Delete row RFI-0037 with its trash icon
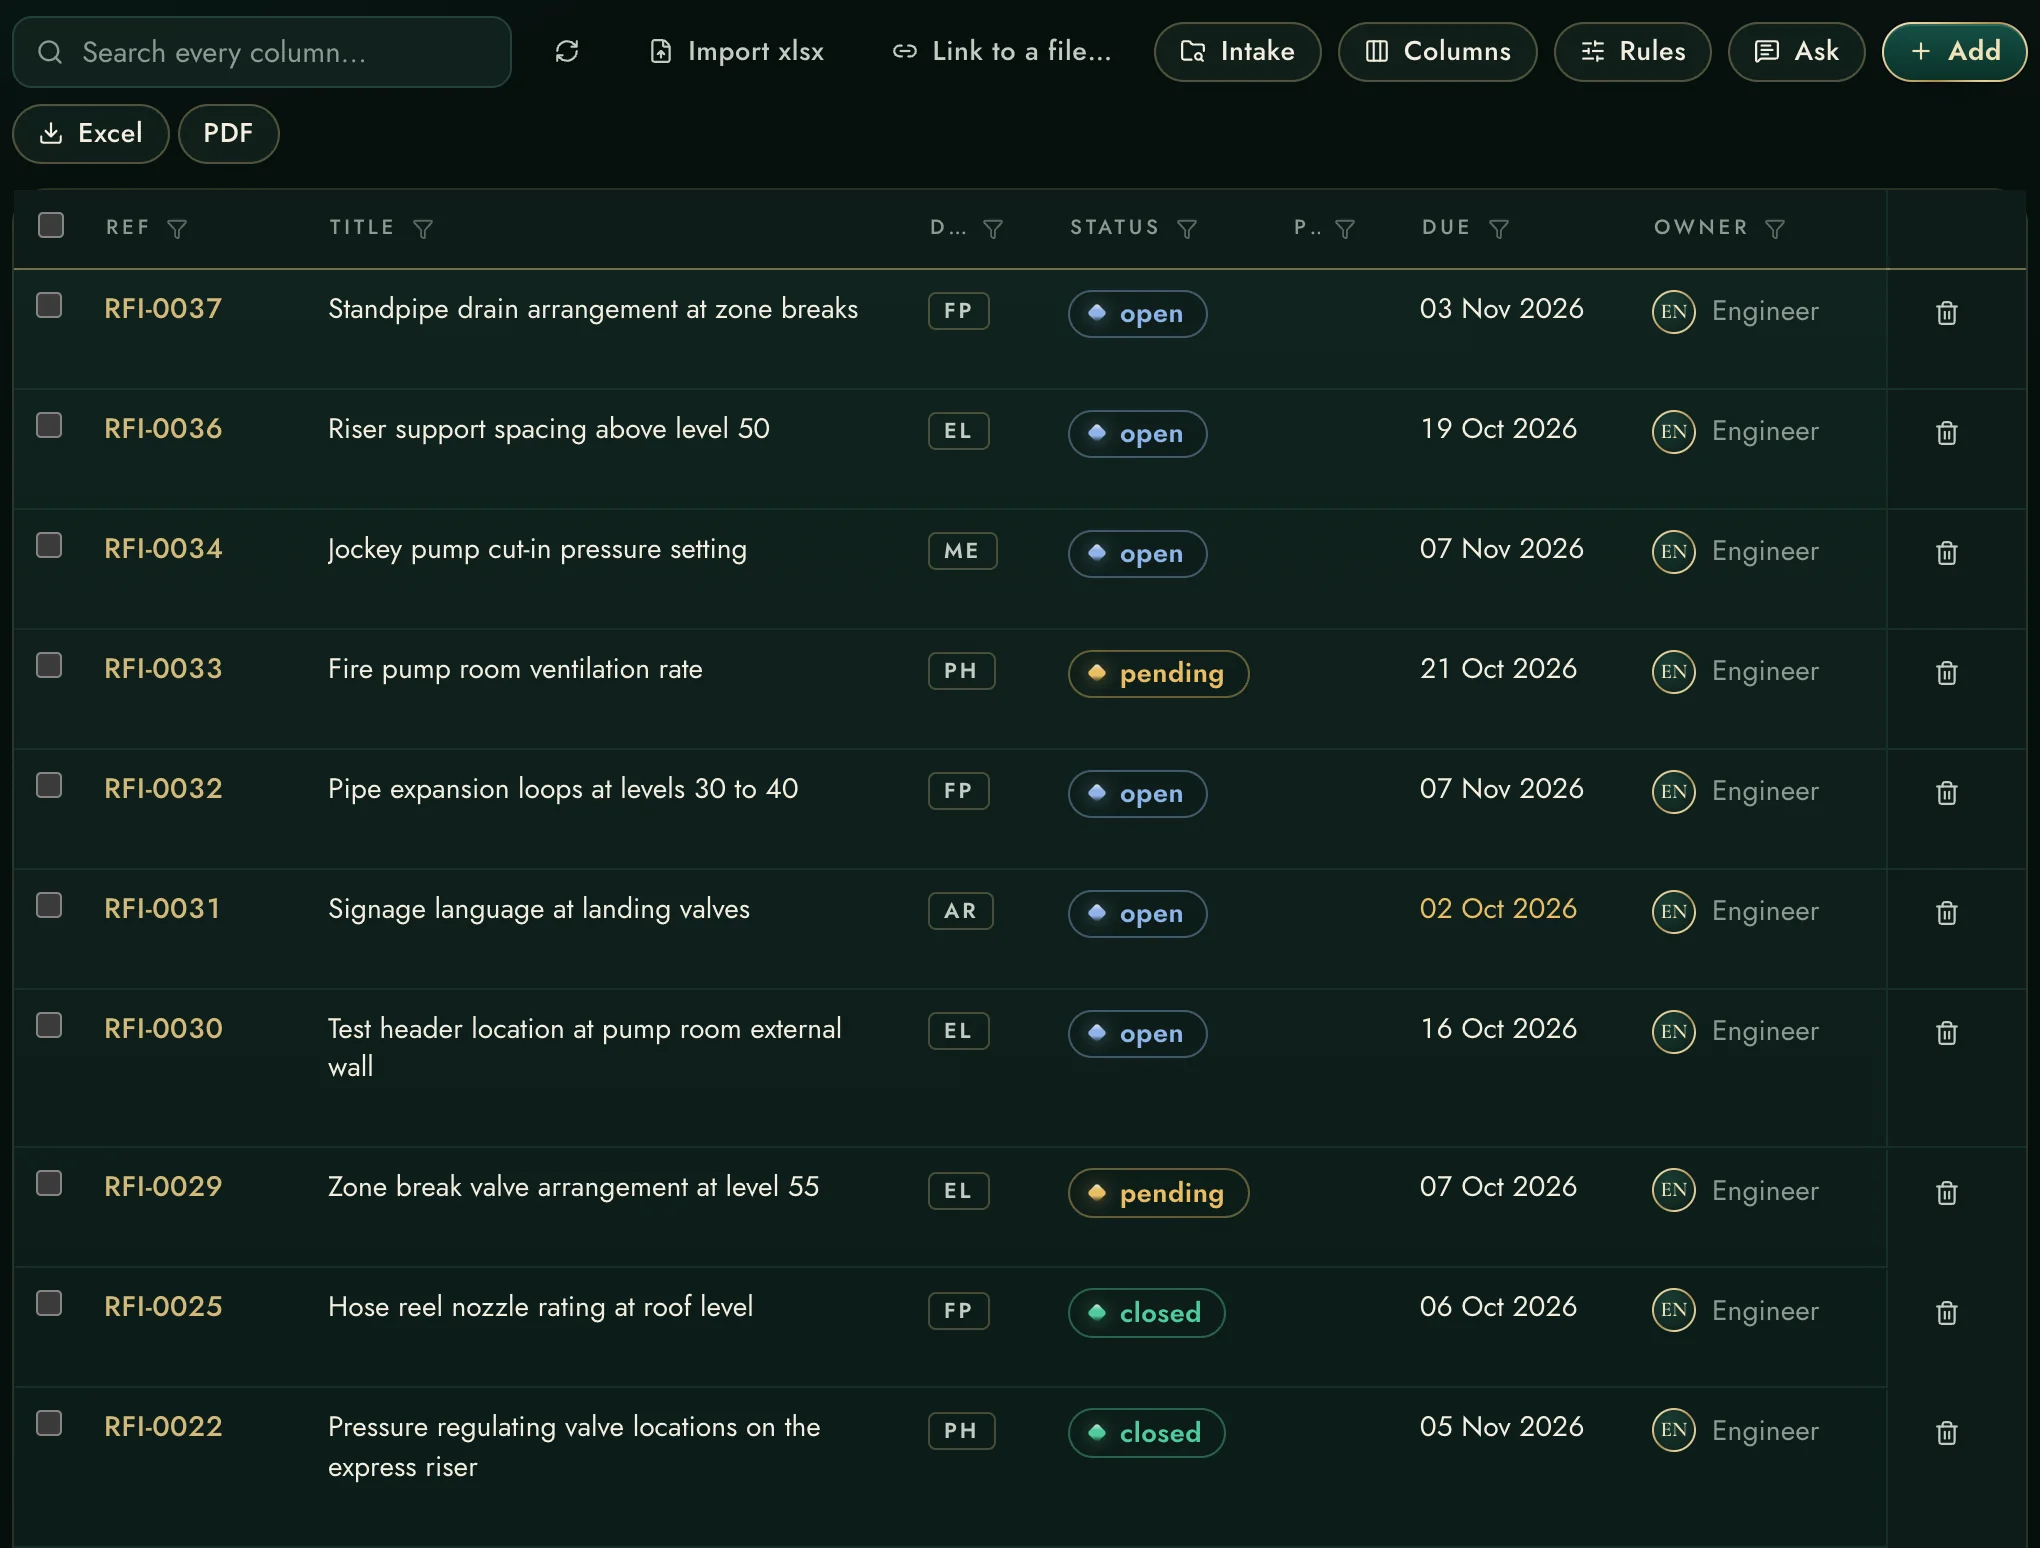2040x1548 pixels. point(1946,313)
